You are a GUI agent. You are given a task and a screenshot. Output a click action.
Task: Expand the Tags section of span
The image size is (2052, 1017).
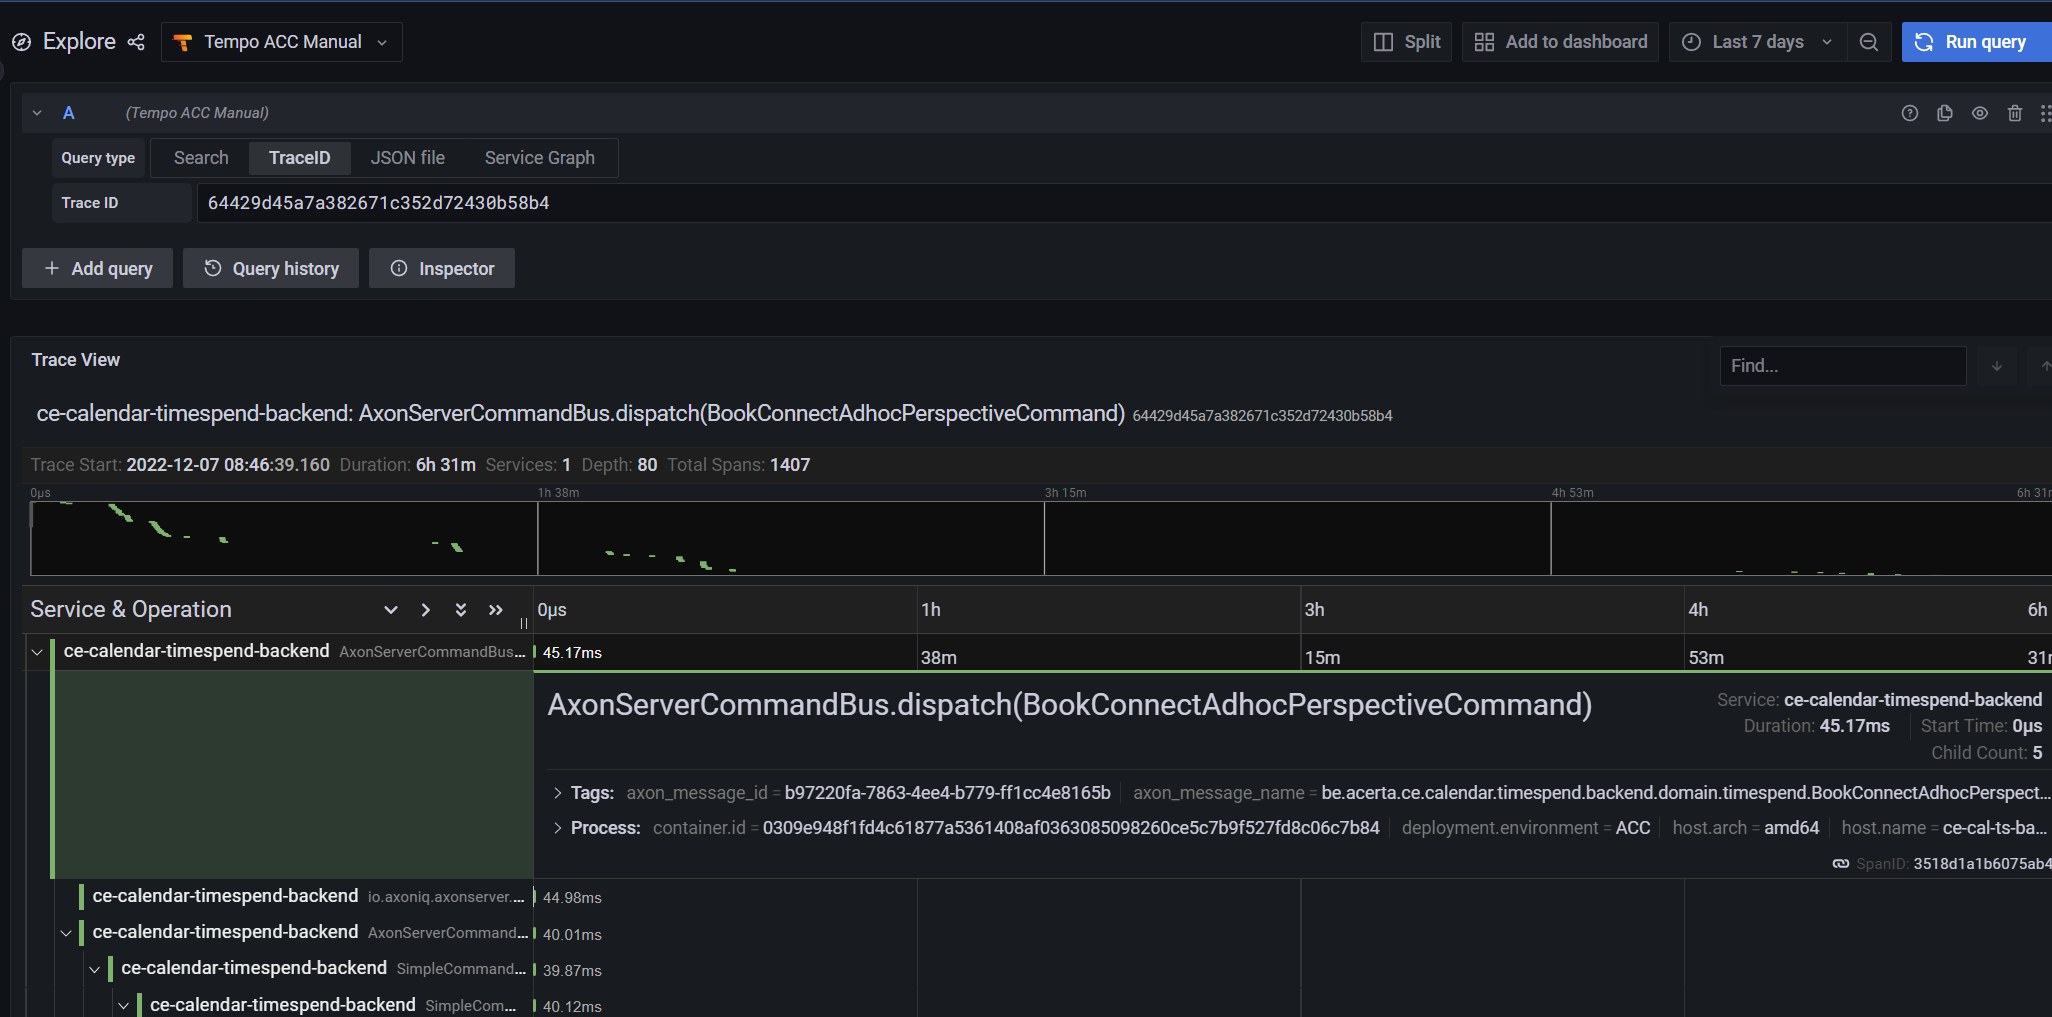click(x=558, y=793)
